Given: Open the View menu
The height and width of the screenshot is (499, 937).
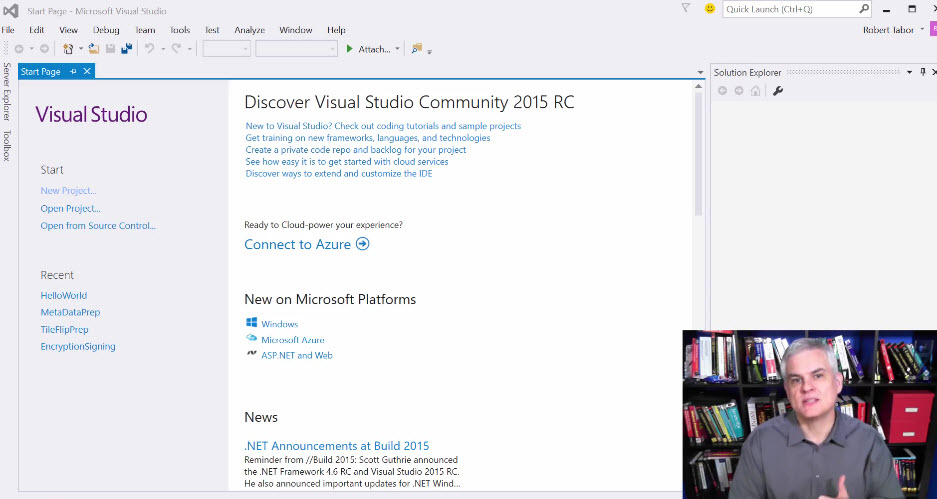Looking at the screenshot, I should click(68, 30).
